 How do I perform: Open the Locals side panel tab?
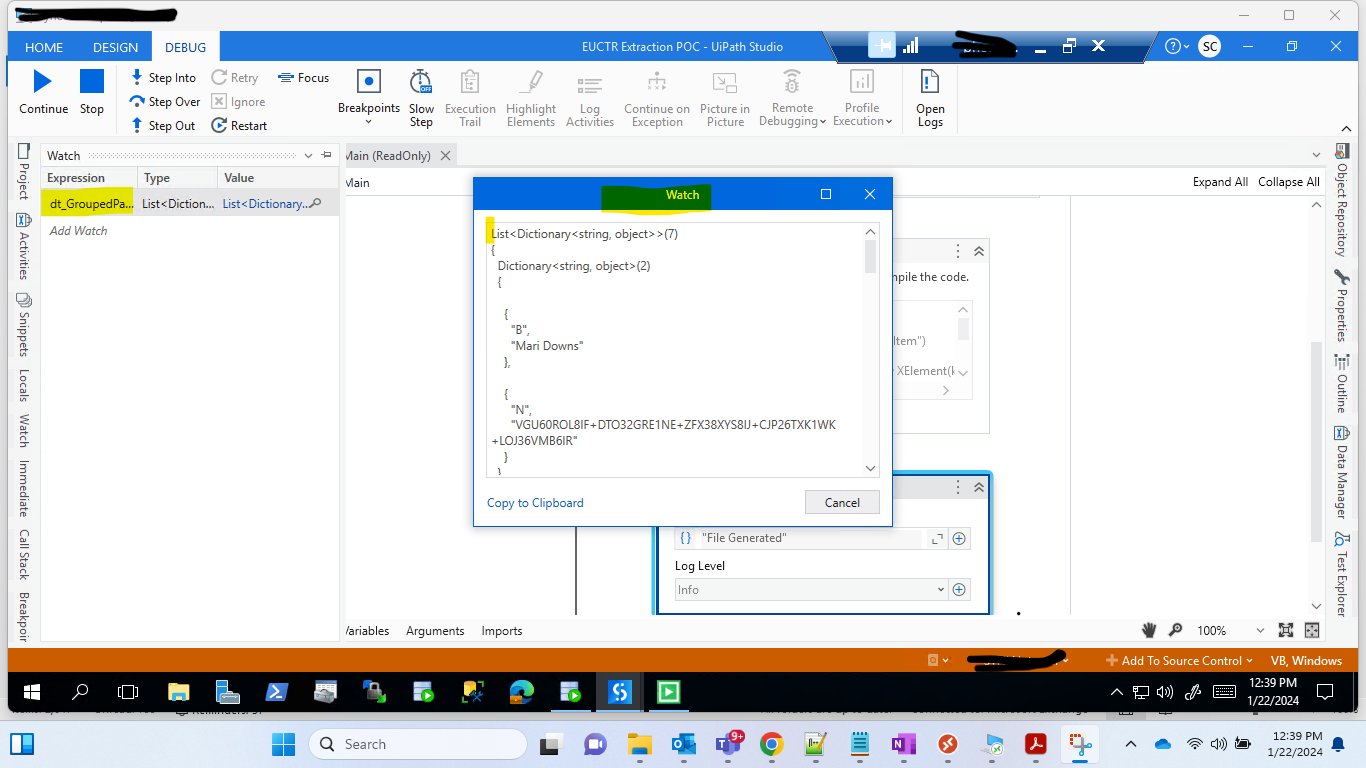coord(23,385)
